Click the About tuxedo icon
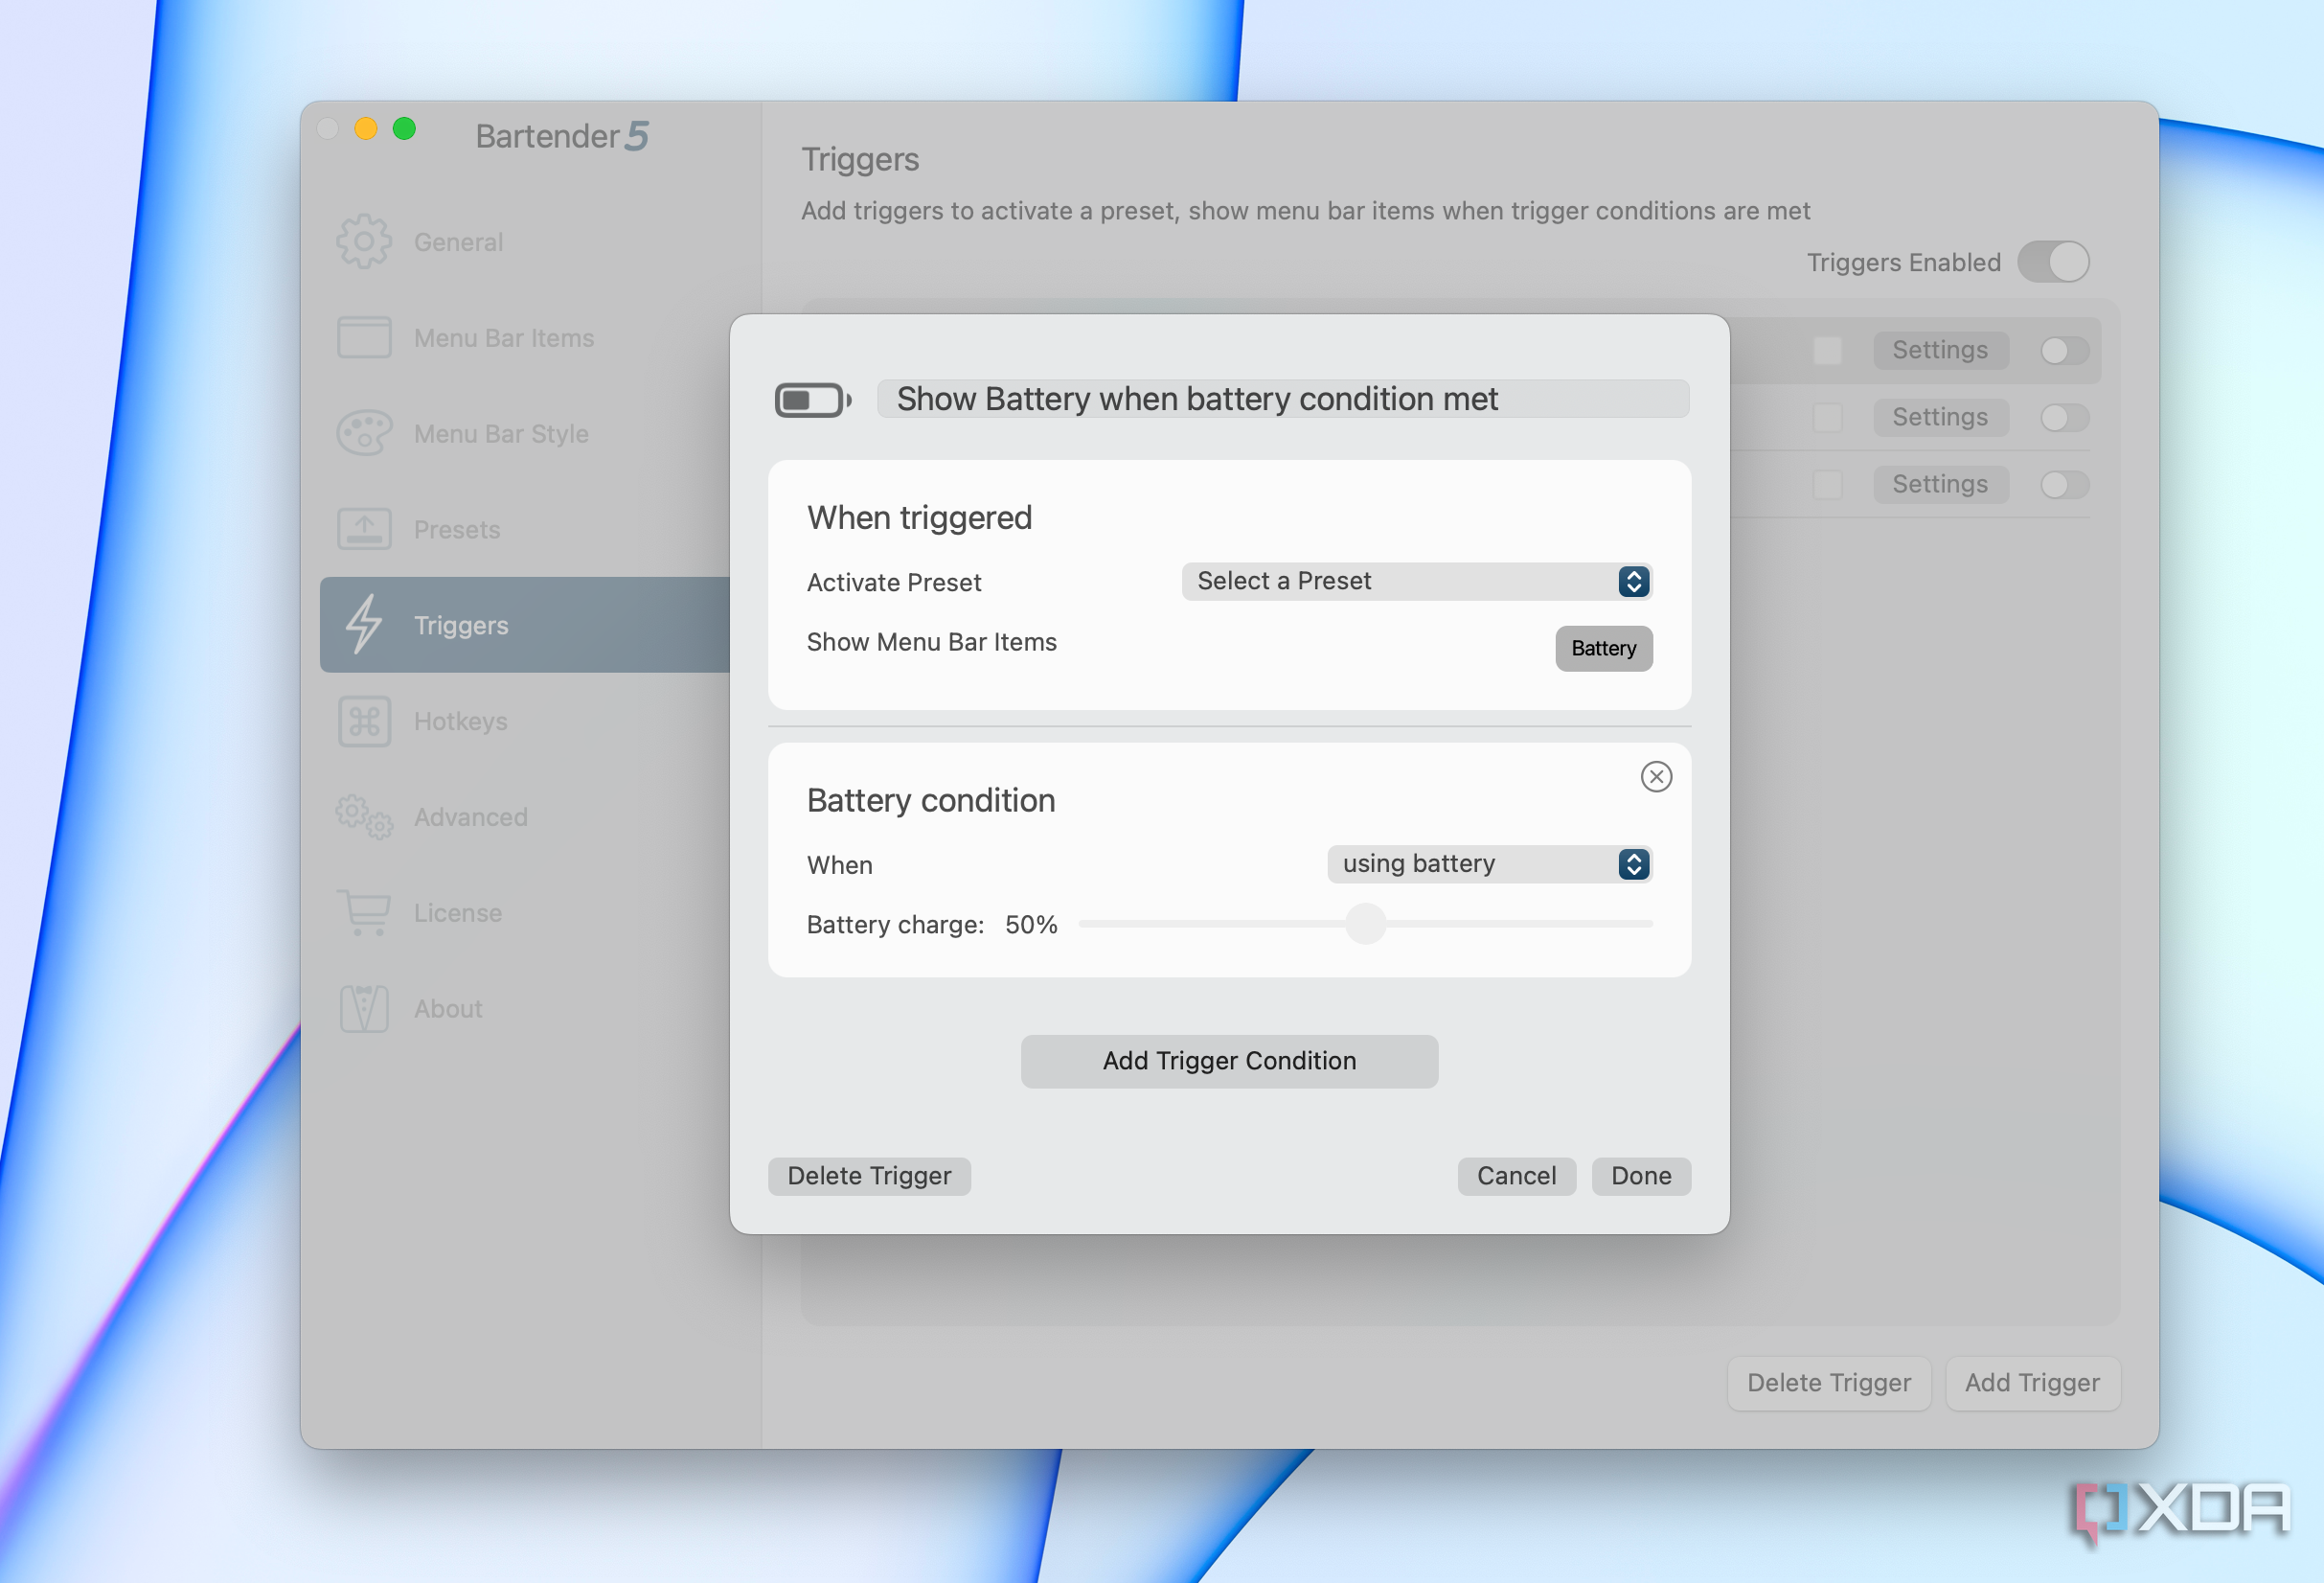2324x1583 pixels. [x=363, y=1008]
